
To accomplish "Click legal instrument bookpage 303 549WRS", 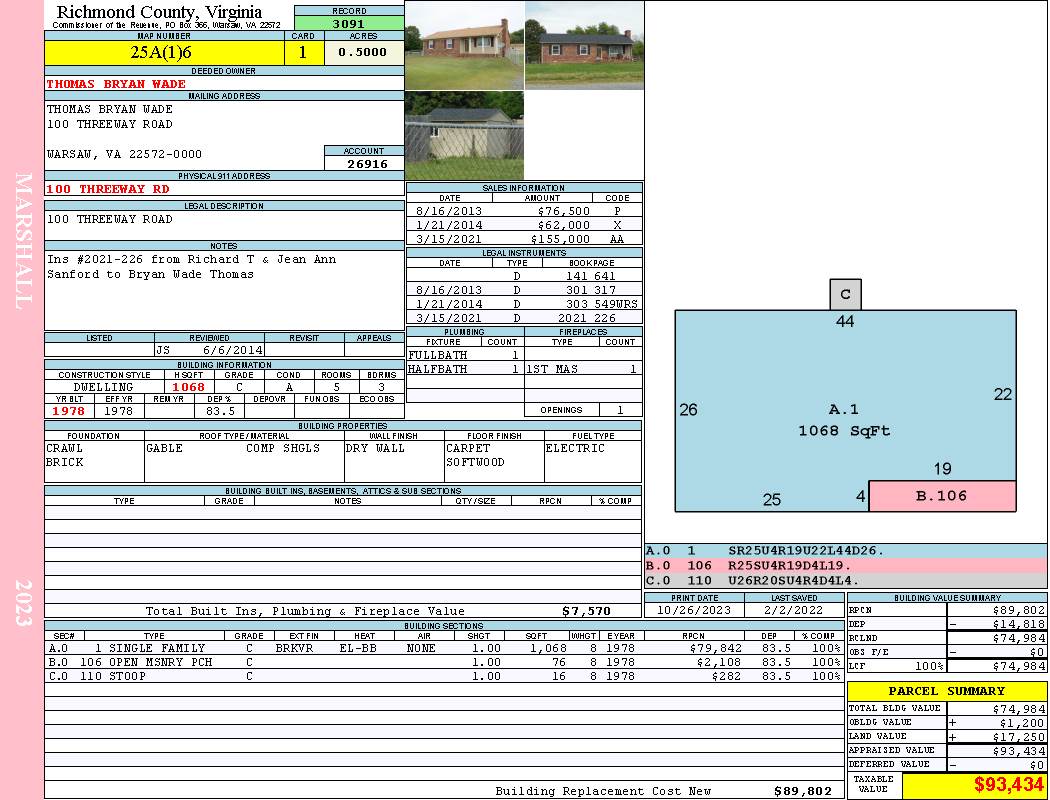I will pyautogui.click(x=601, y=304).
